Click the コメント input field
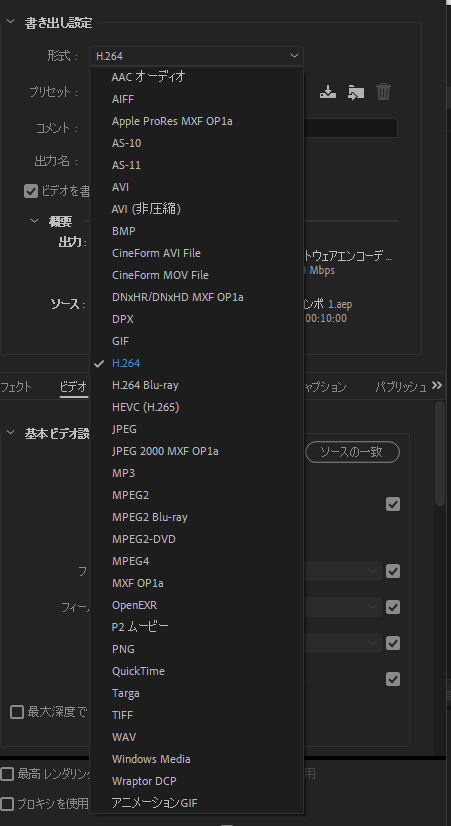The image size is (451, 826). click(350, 128)
